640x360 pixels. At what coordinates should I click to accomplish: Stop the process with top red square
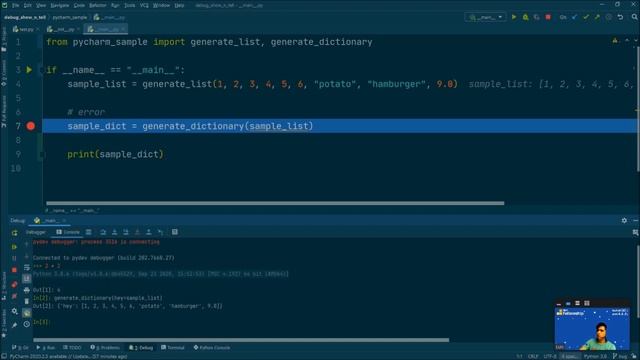[x=548, y=17]
